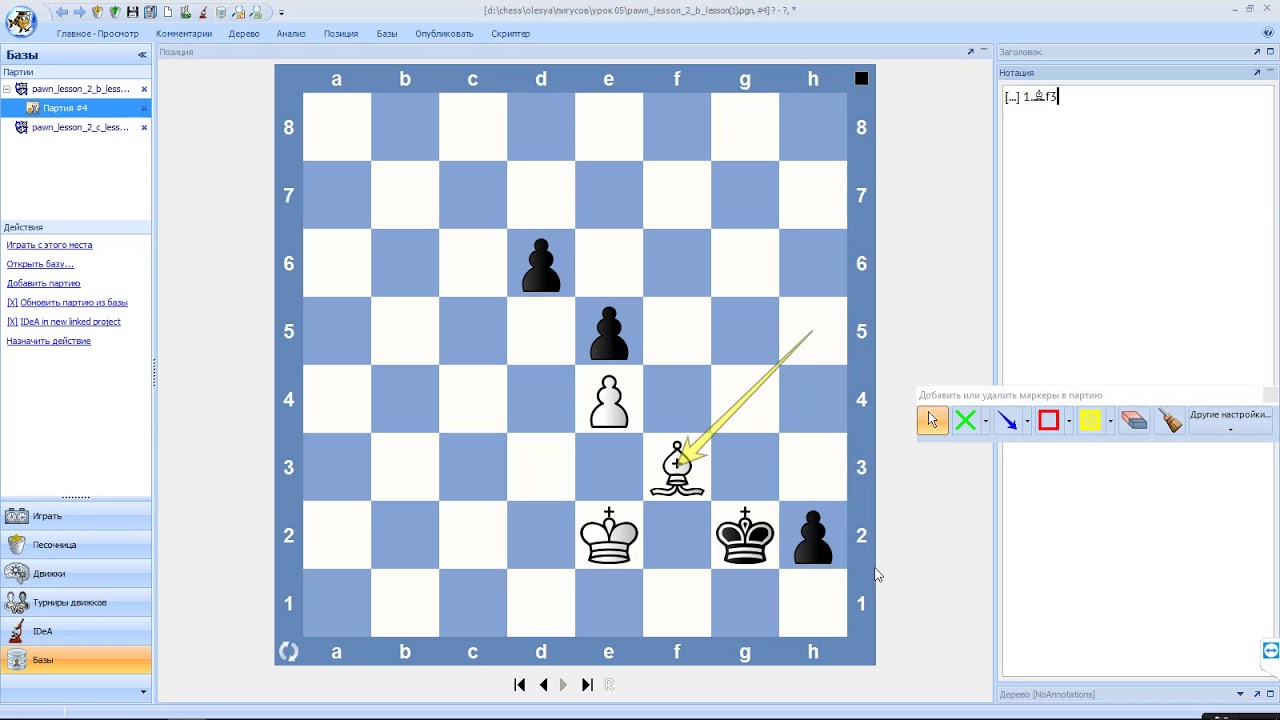Open the Дерево panel dropdown arrow

click(1241, 694)
